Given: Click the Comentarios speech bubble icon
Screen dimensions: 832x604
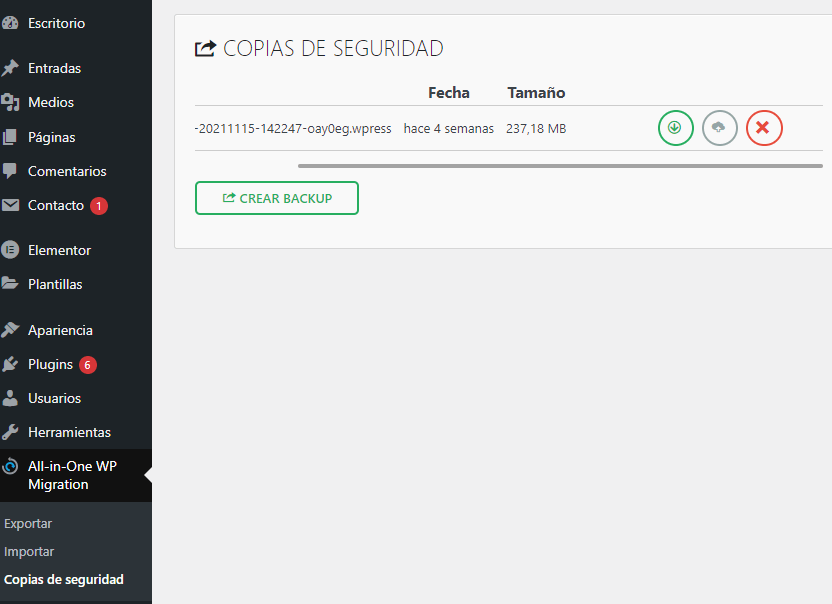Looking at the screenshot, I should coord(10,171).
